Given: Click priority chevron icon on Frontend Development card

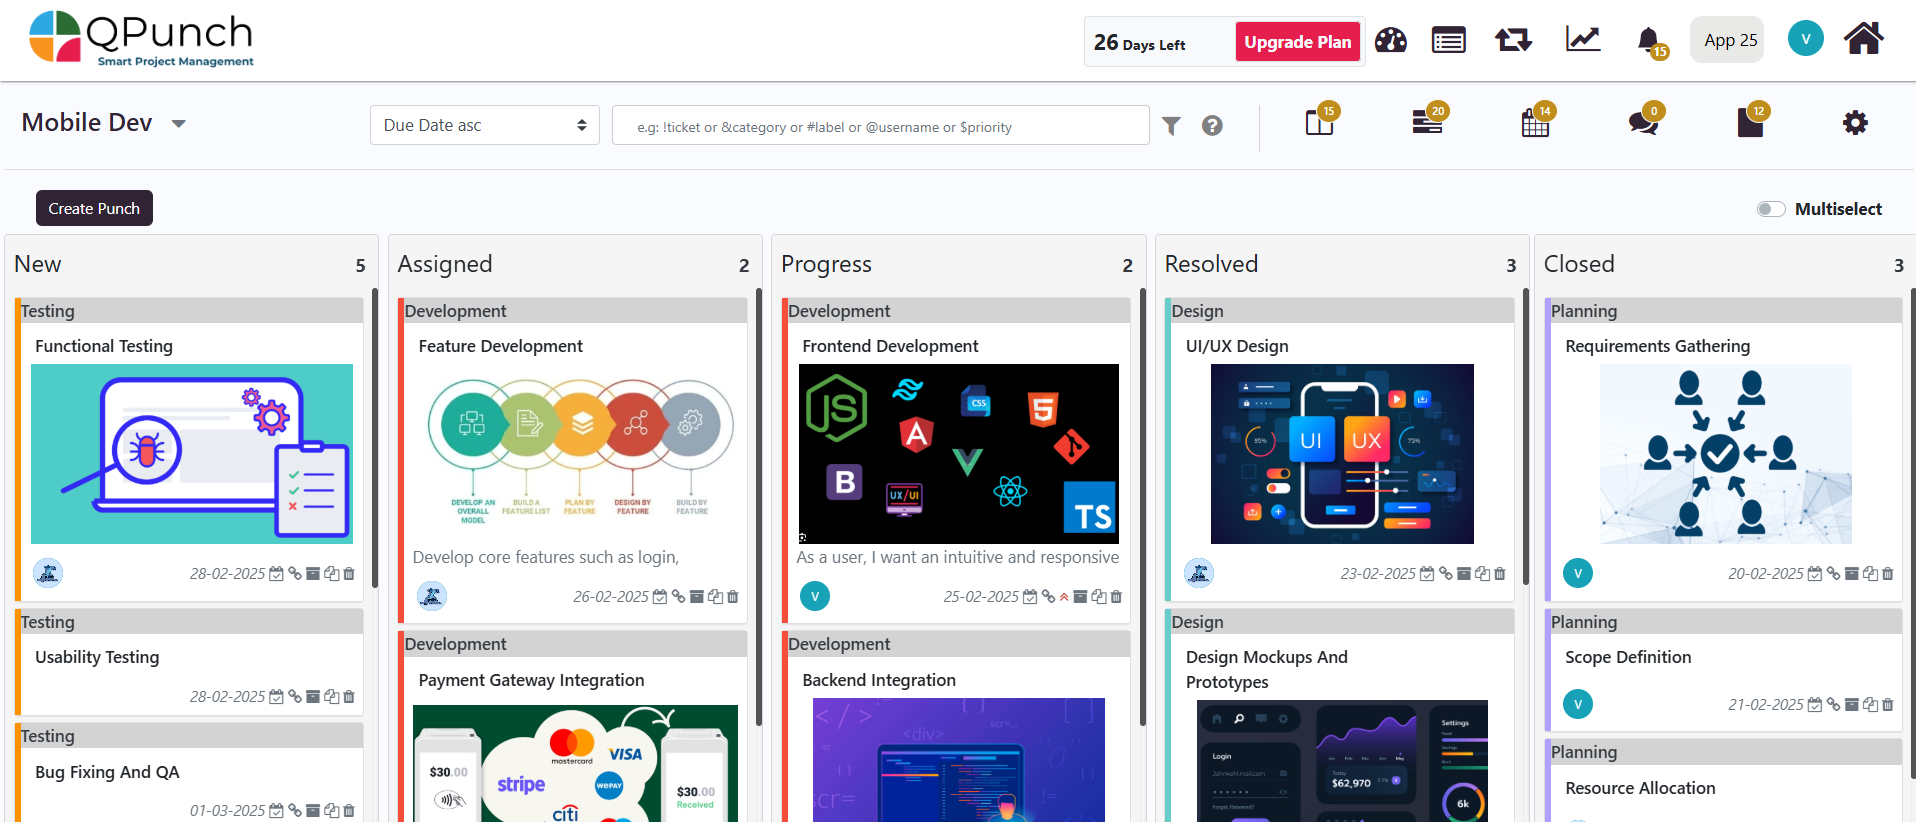Looking at the screenshot, I should (1064, 597).
